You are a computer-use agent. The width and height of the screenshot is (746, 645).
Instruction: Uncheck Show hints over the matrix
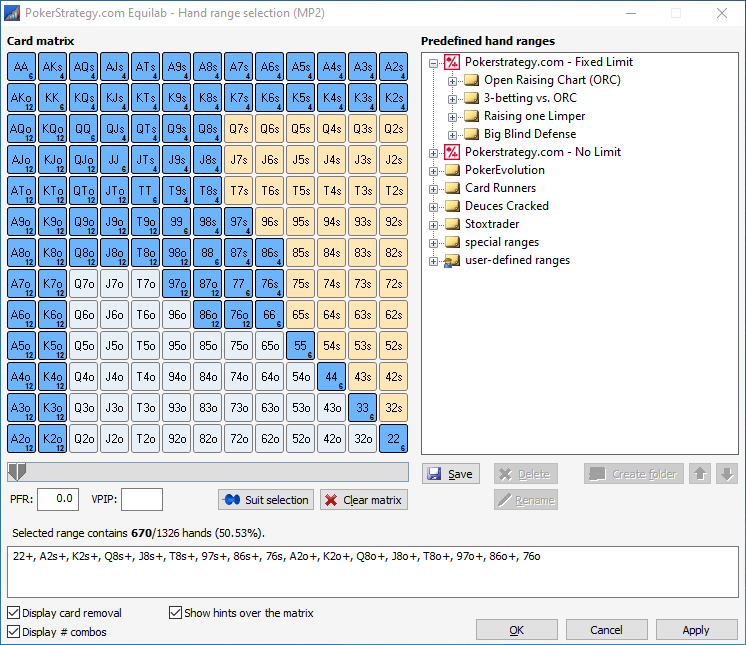(176, 613)
